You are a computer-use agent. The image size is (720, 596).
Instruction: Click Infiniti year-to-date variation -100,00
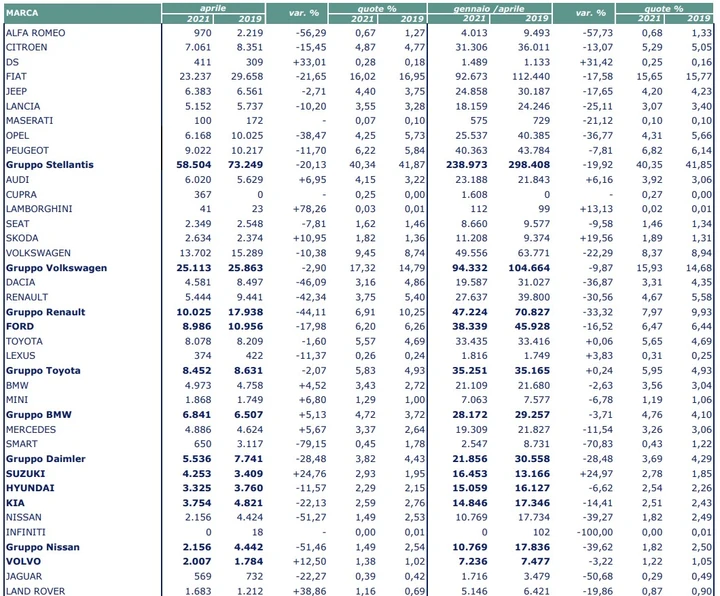tap(595, 533)
